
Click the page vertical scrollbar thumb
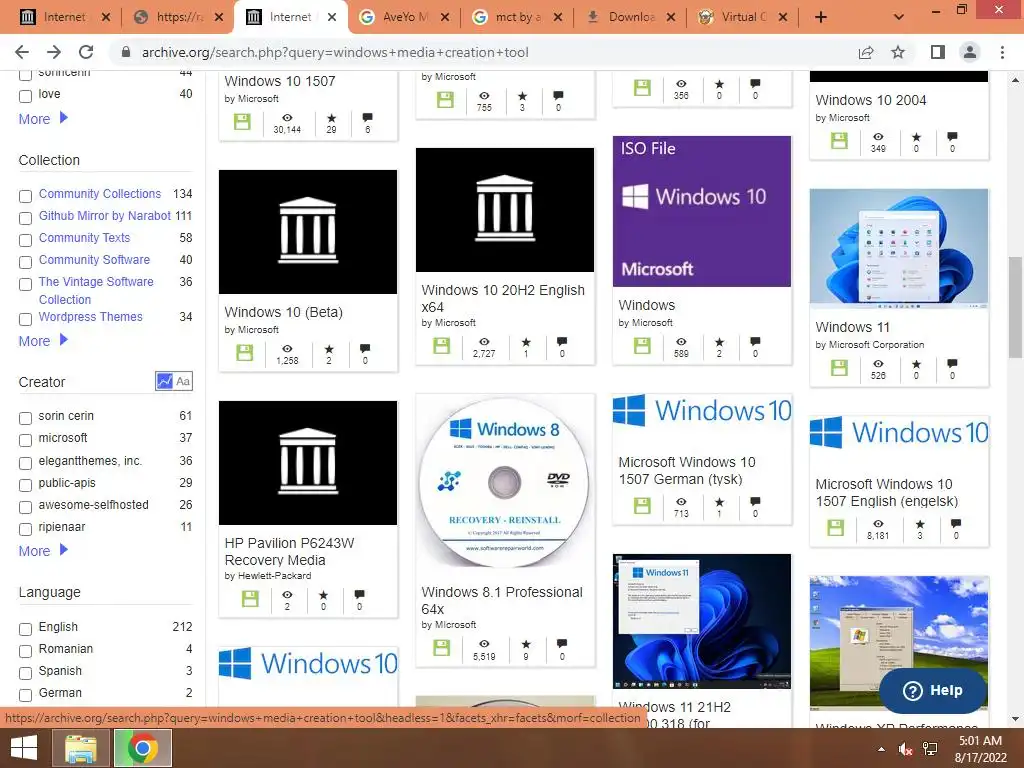(x=1016, y=307)
